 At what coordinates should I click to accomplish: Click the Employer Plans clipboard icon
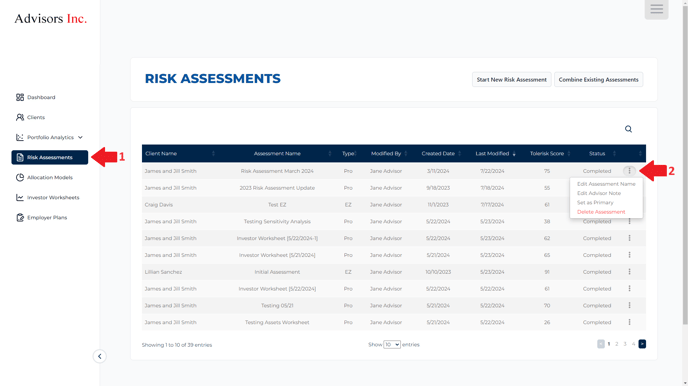tap(20, 218)
